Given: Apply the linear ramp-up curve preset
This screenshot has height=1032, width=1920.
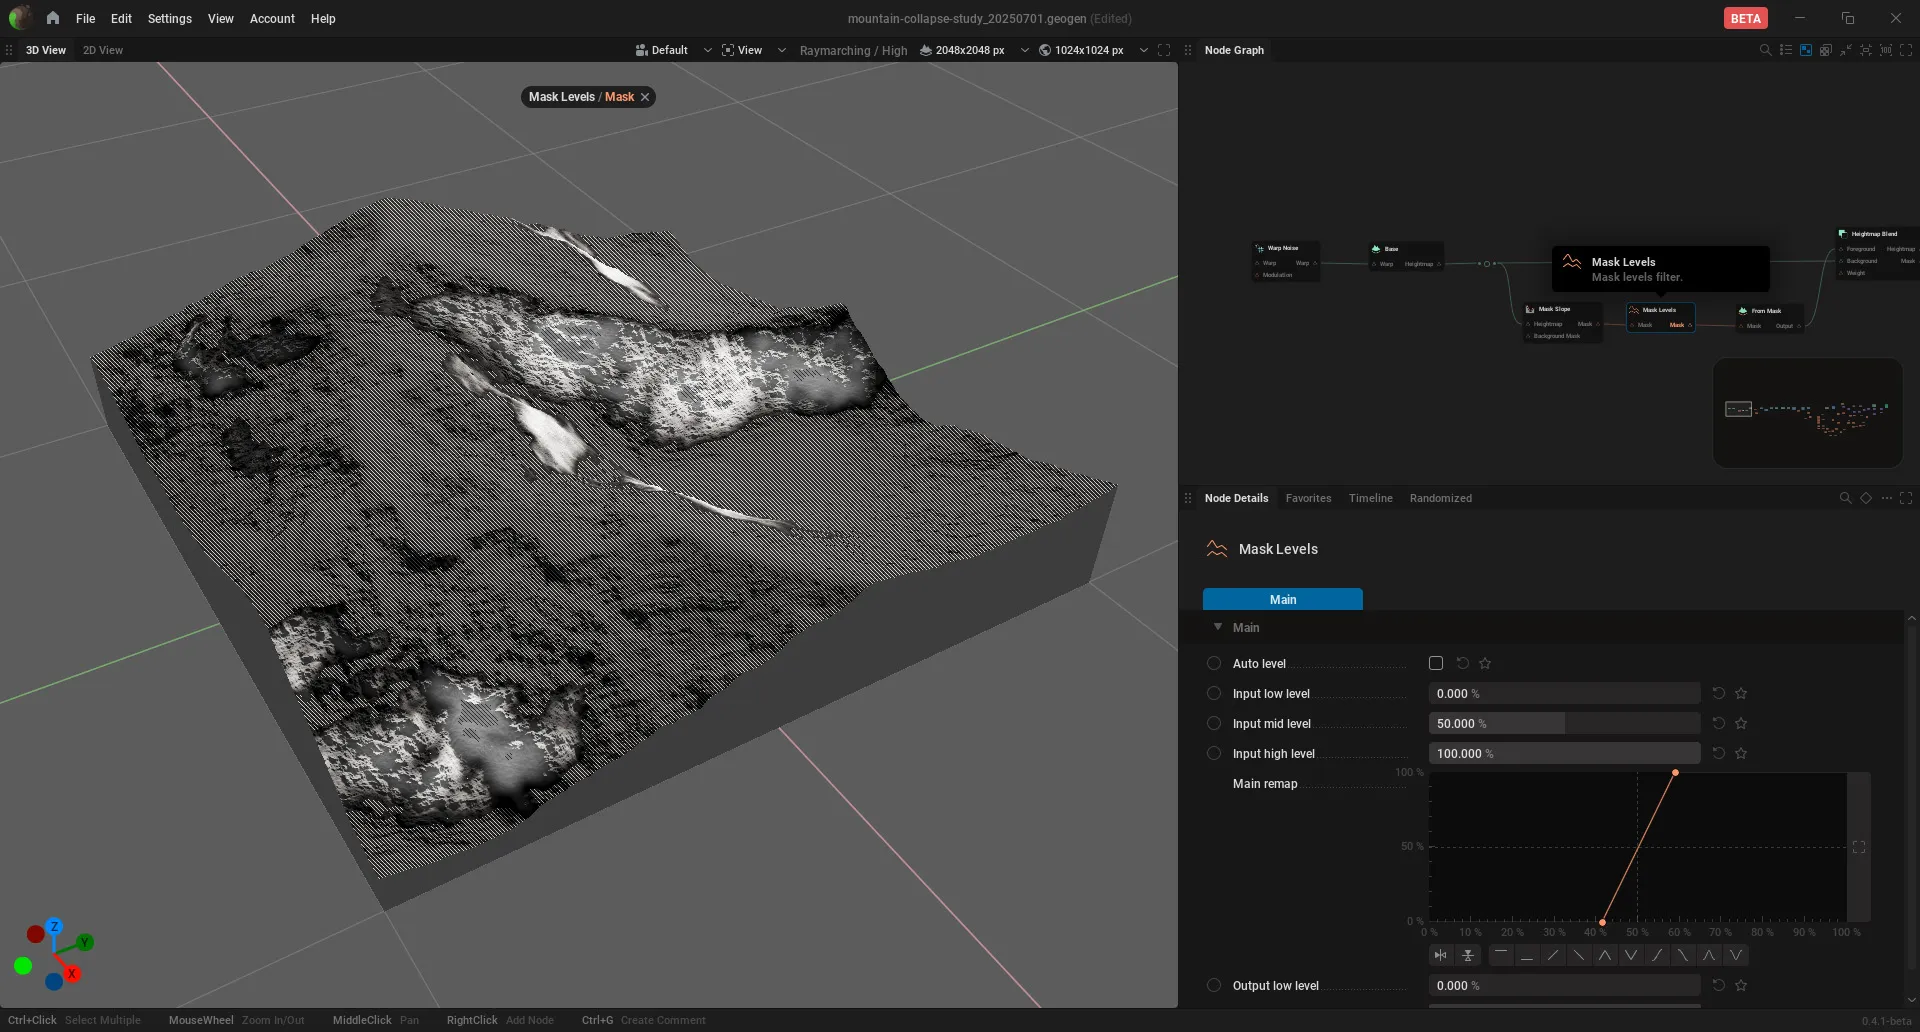Looking at the screenshot, I should [x=1553, y=955].
